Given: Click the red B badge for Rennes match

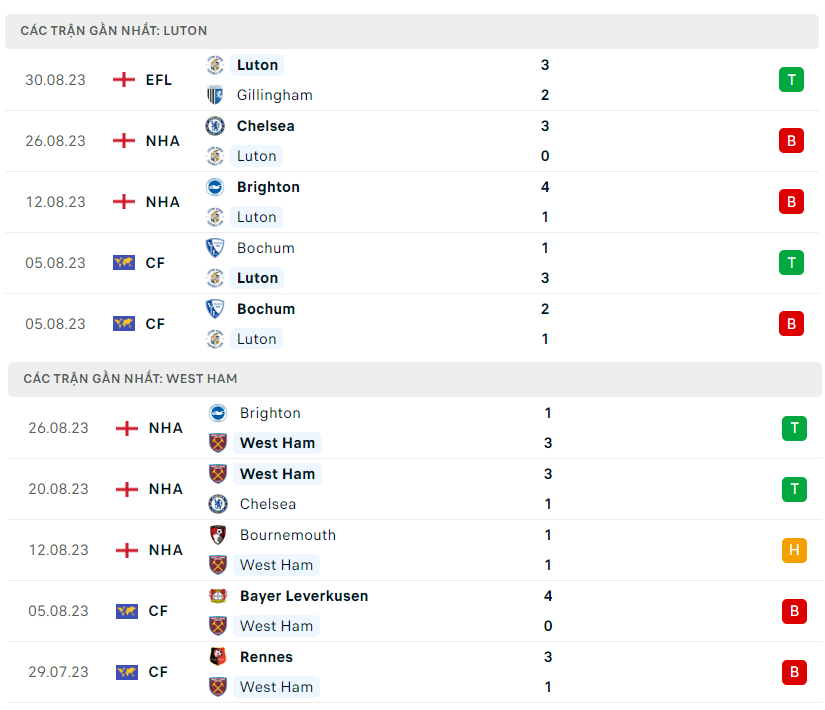Looking at the screenshot, I should coord(794,672).
